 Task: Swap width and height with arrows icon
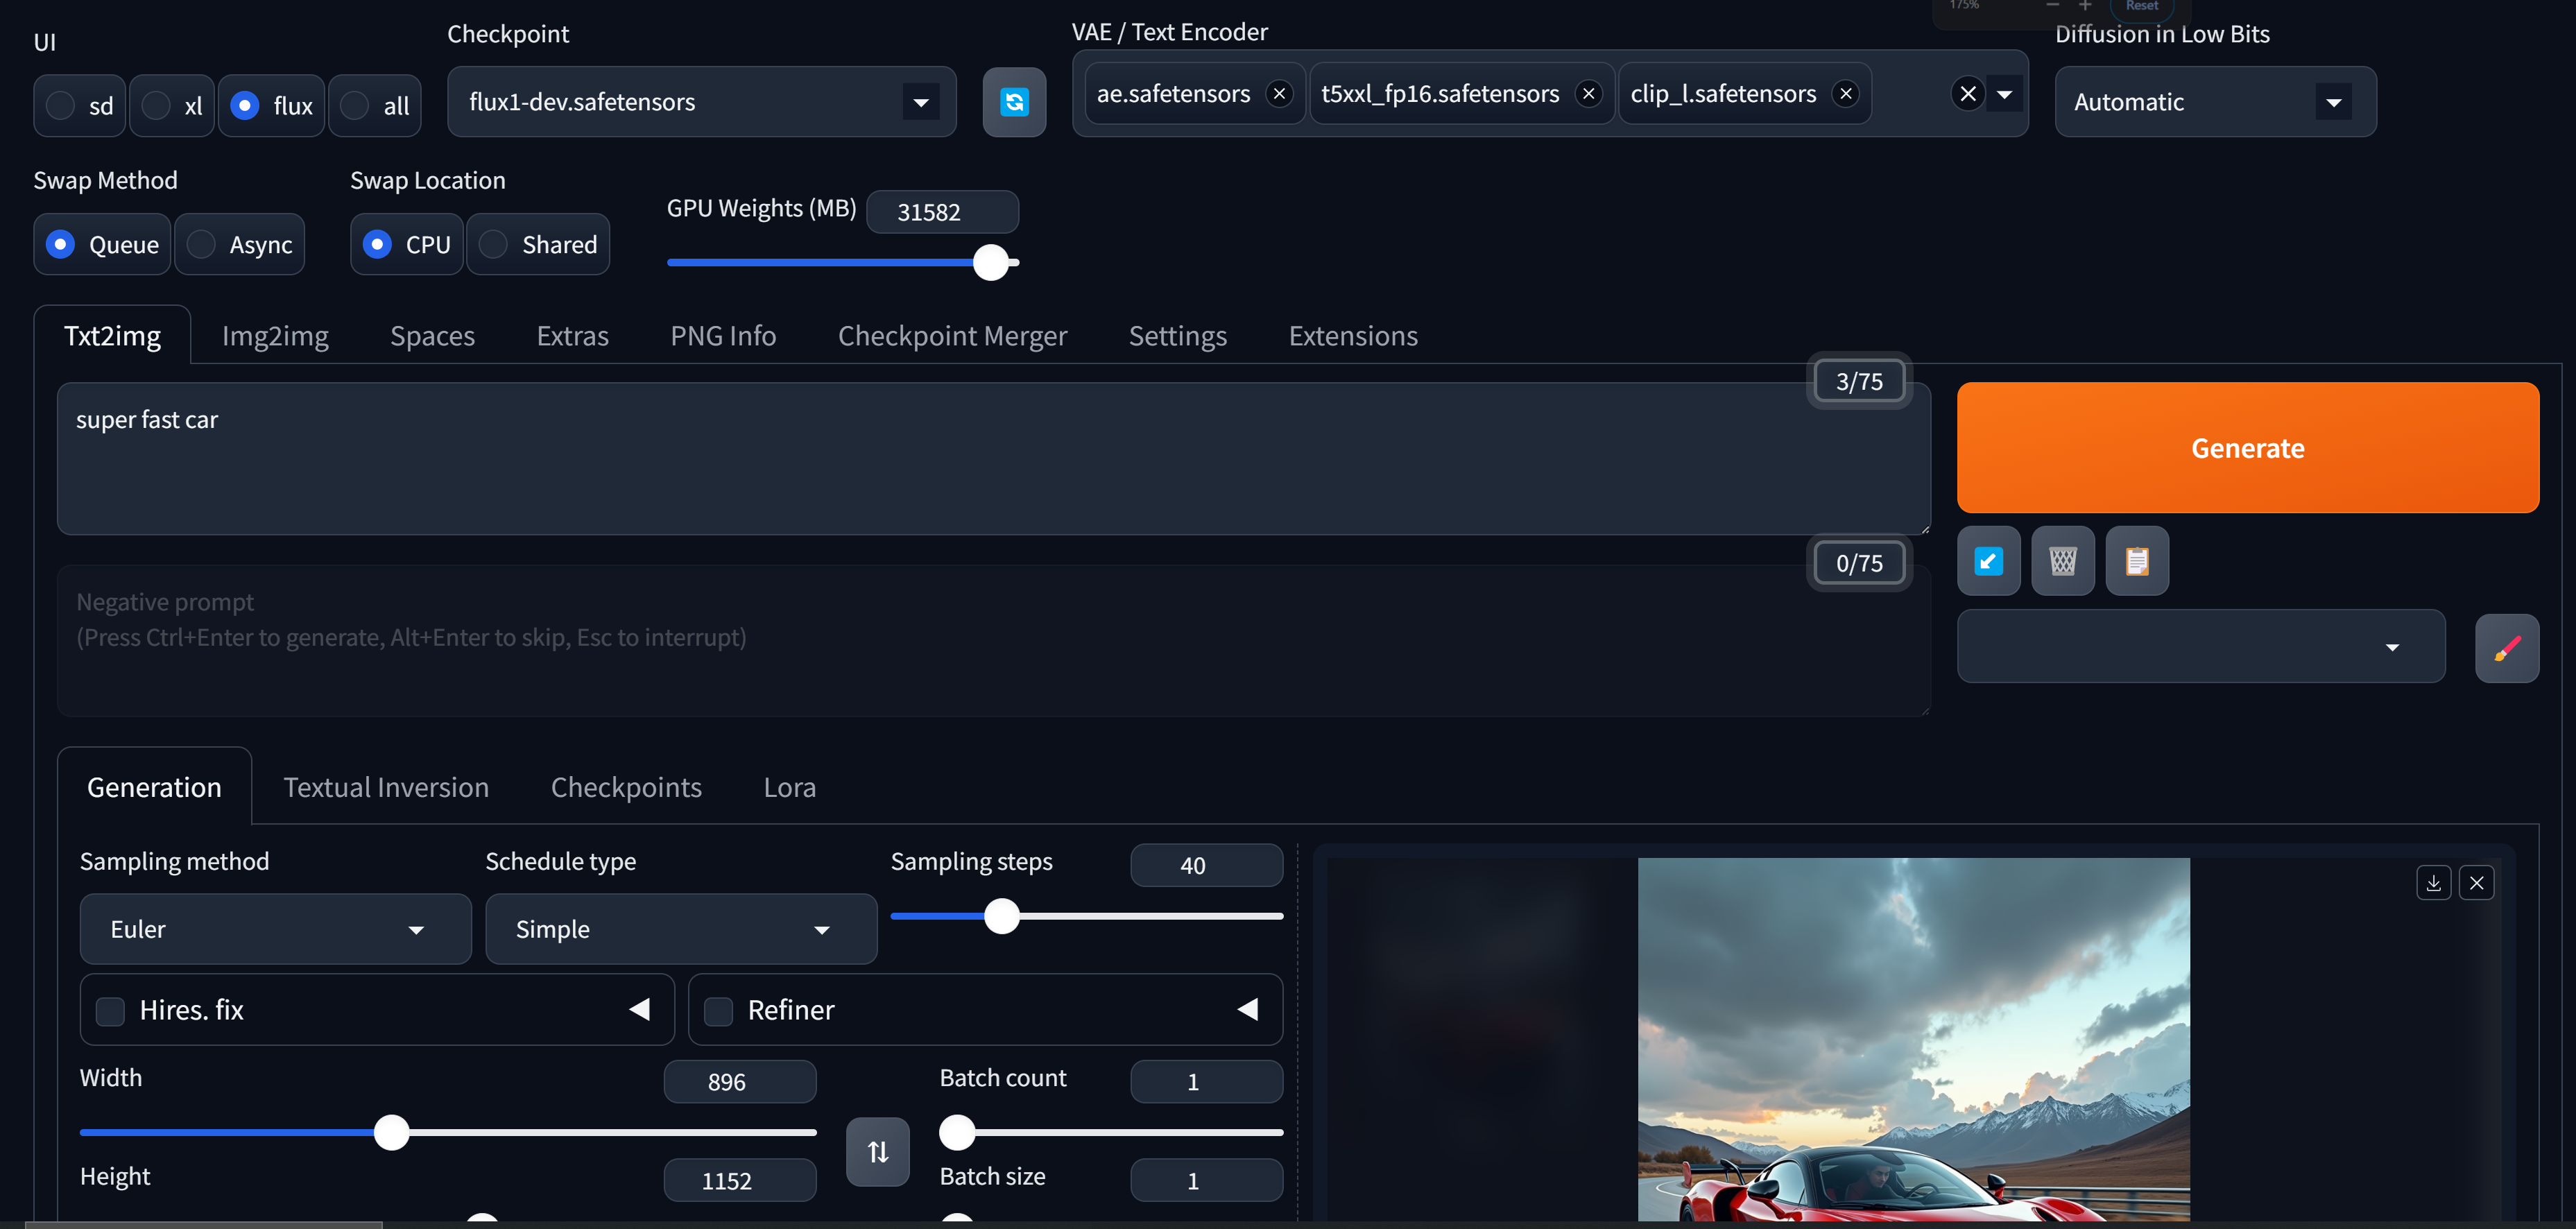877,1152
